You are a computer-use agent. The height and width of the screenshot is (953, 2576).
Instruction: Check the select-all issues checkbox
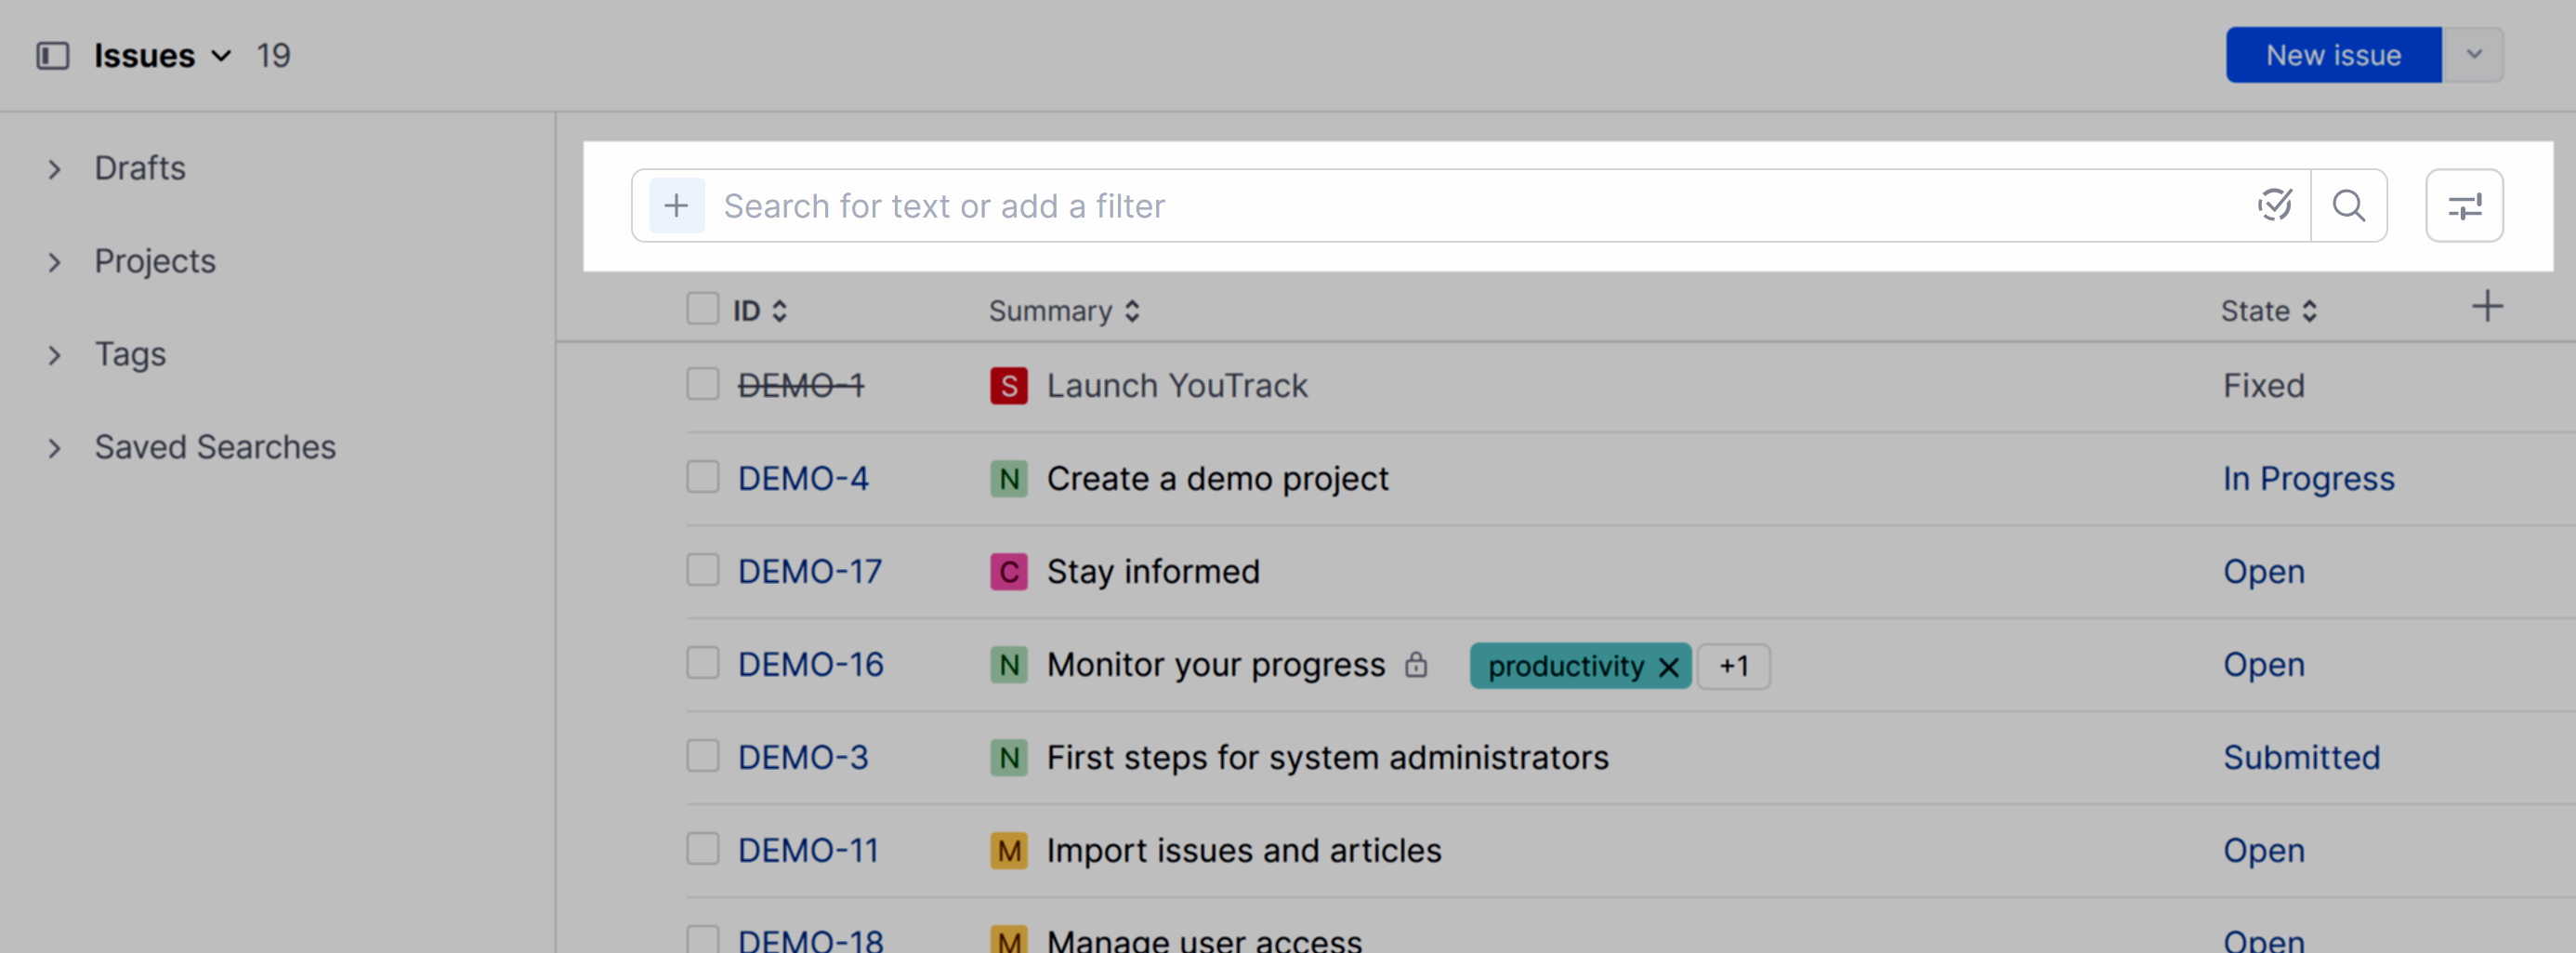pyautogui.click(x=702, y=309)
